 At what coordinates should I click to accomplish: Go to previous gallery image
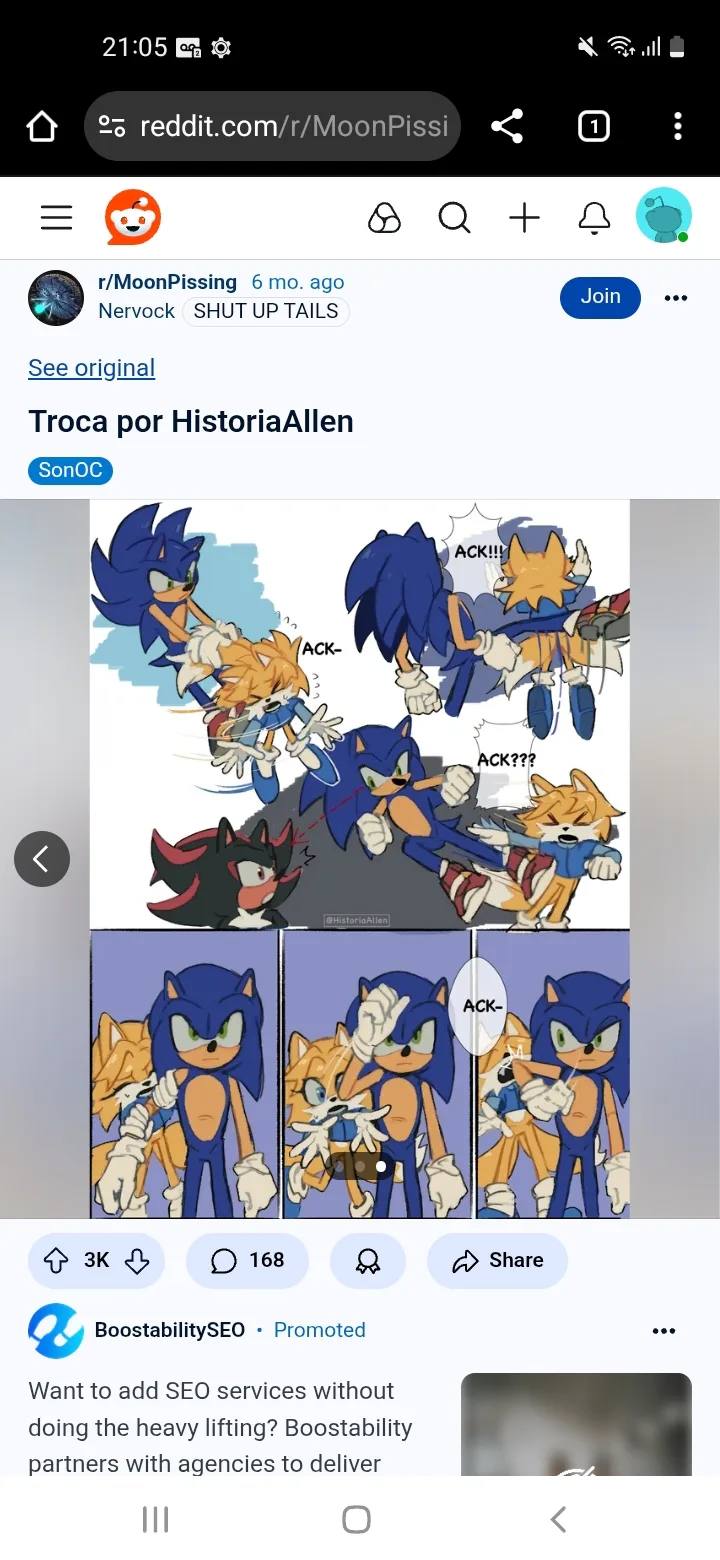(x=42, y=859)
